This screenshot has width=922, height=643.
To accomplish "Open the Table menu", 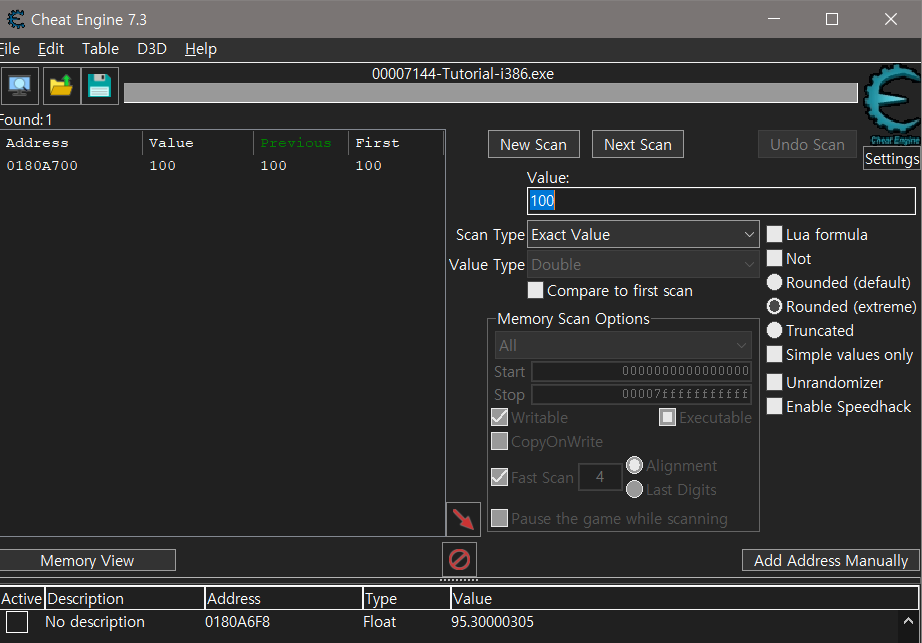I will click(x=100, y=48).
